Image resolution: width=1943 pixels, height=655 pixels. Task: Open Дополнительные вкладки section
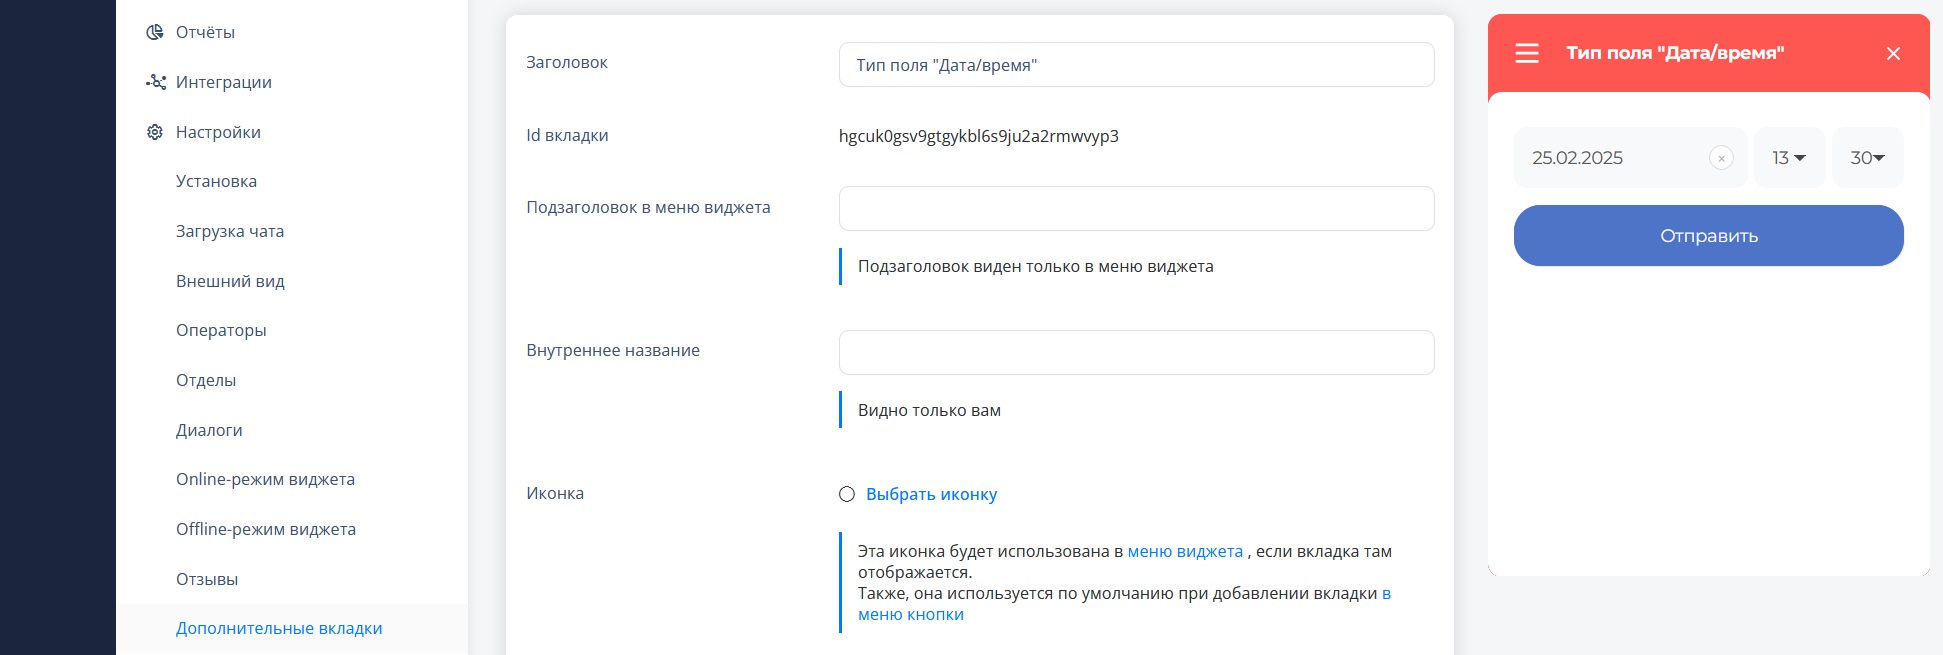tap(279, 628)
